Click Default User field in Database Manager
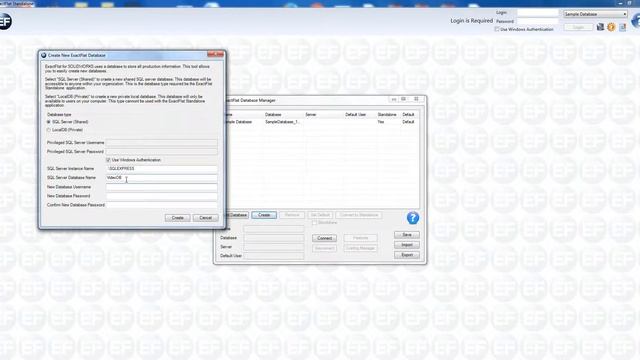 click(x=274, y=256)
